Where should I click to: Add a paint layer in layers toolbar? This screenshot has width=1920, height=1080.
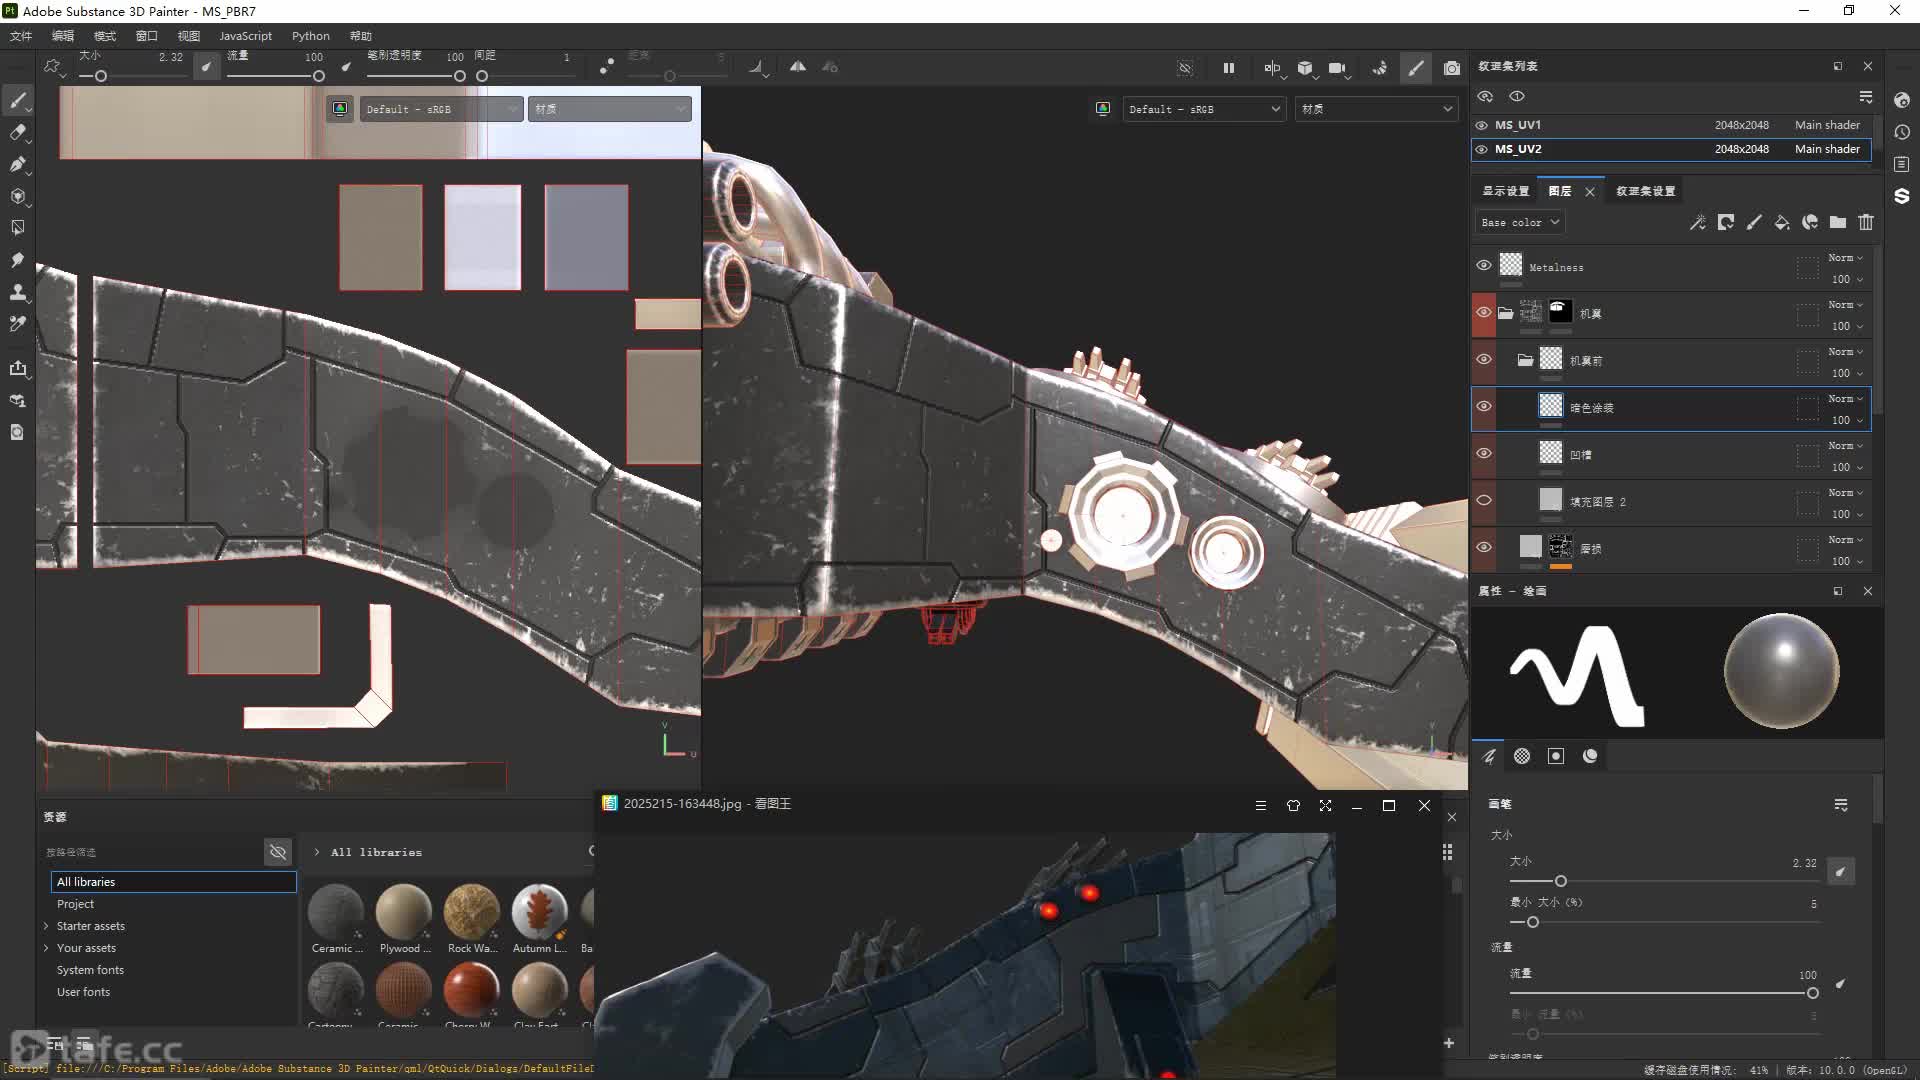[x=1754, y=222]
